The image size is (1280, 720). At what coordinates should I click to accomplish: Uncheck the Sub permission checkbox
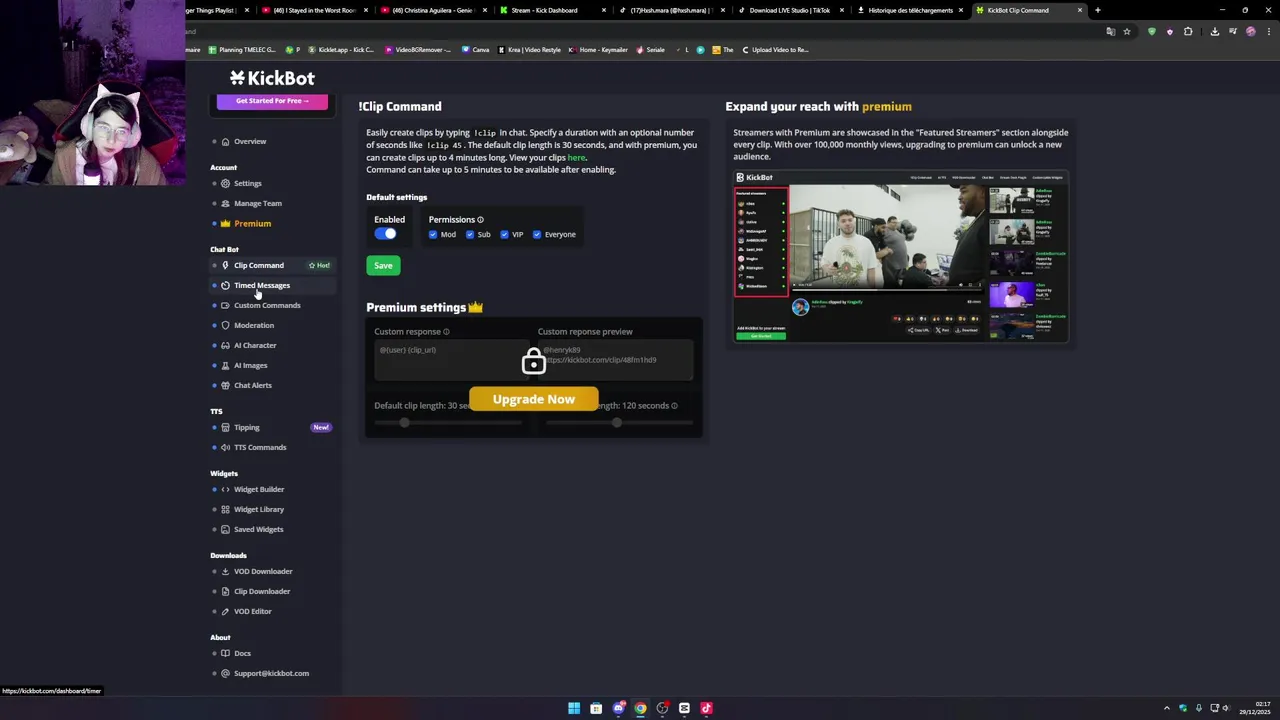[470, 235]
